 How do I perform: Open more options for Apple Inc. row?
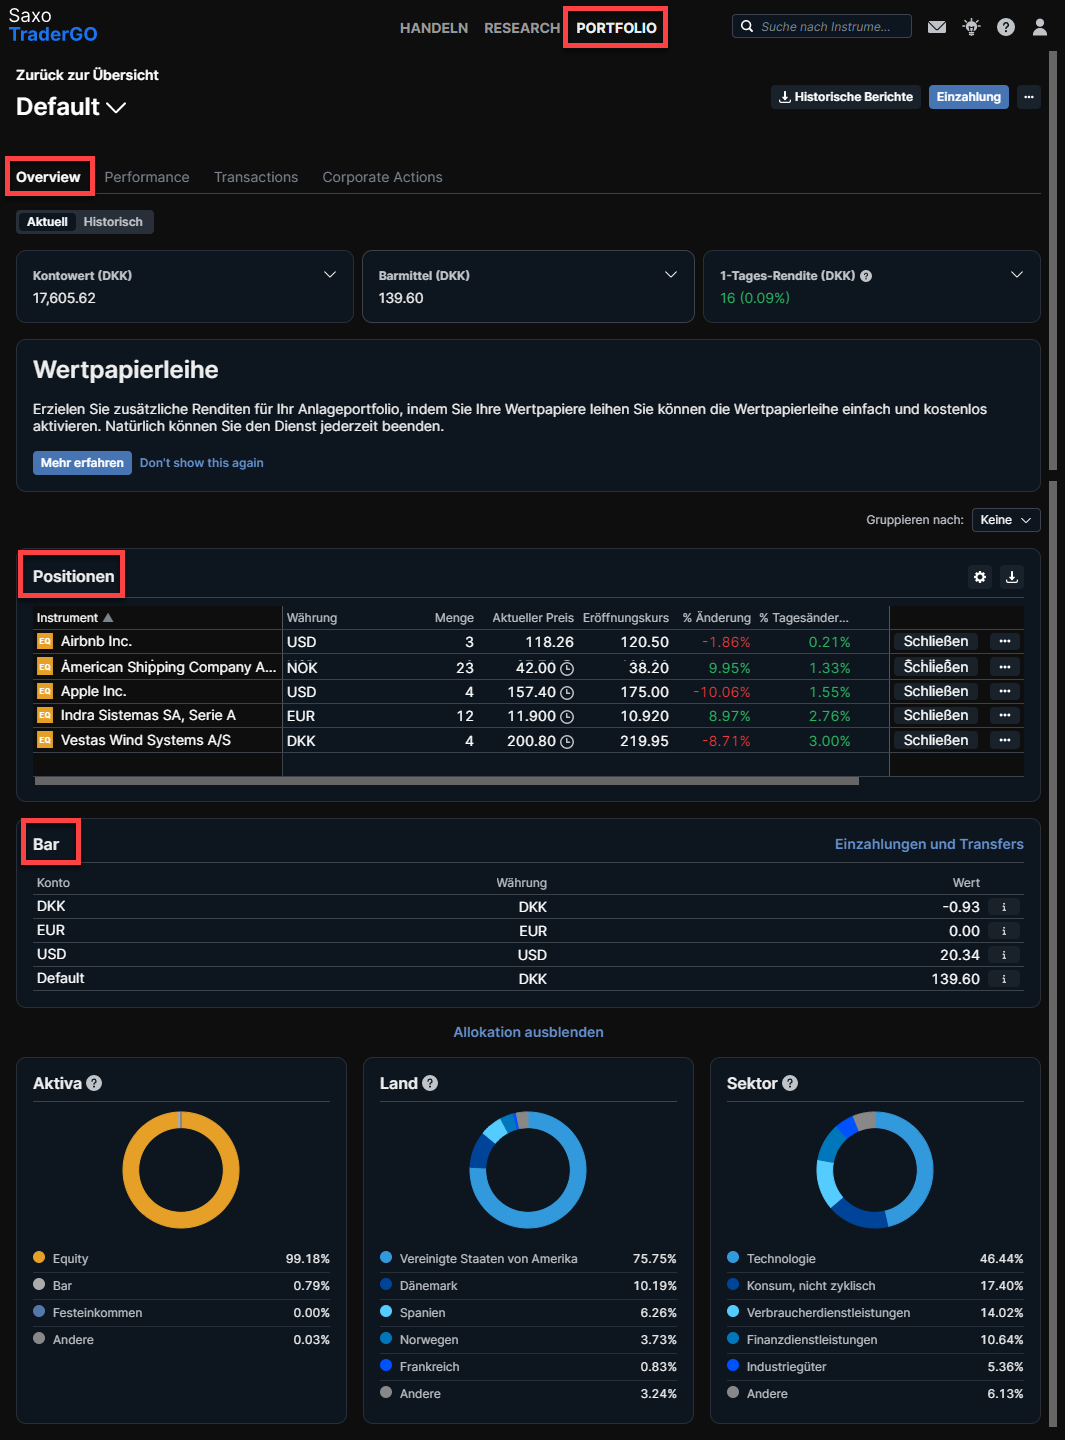click(x=1005, y=691)
